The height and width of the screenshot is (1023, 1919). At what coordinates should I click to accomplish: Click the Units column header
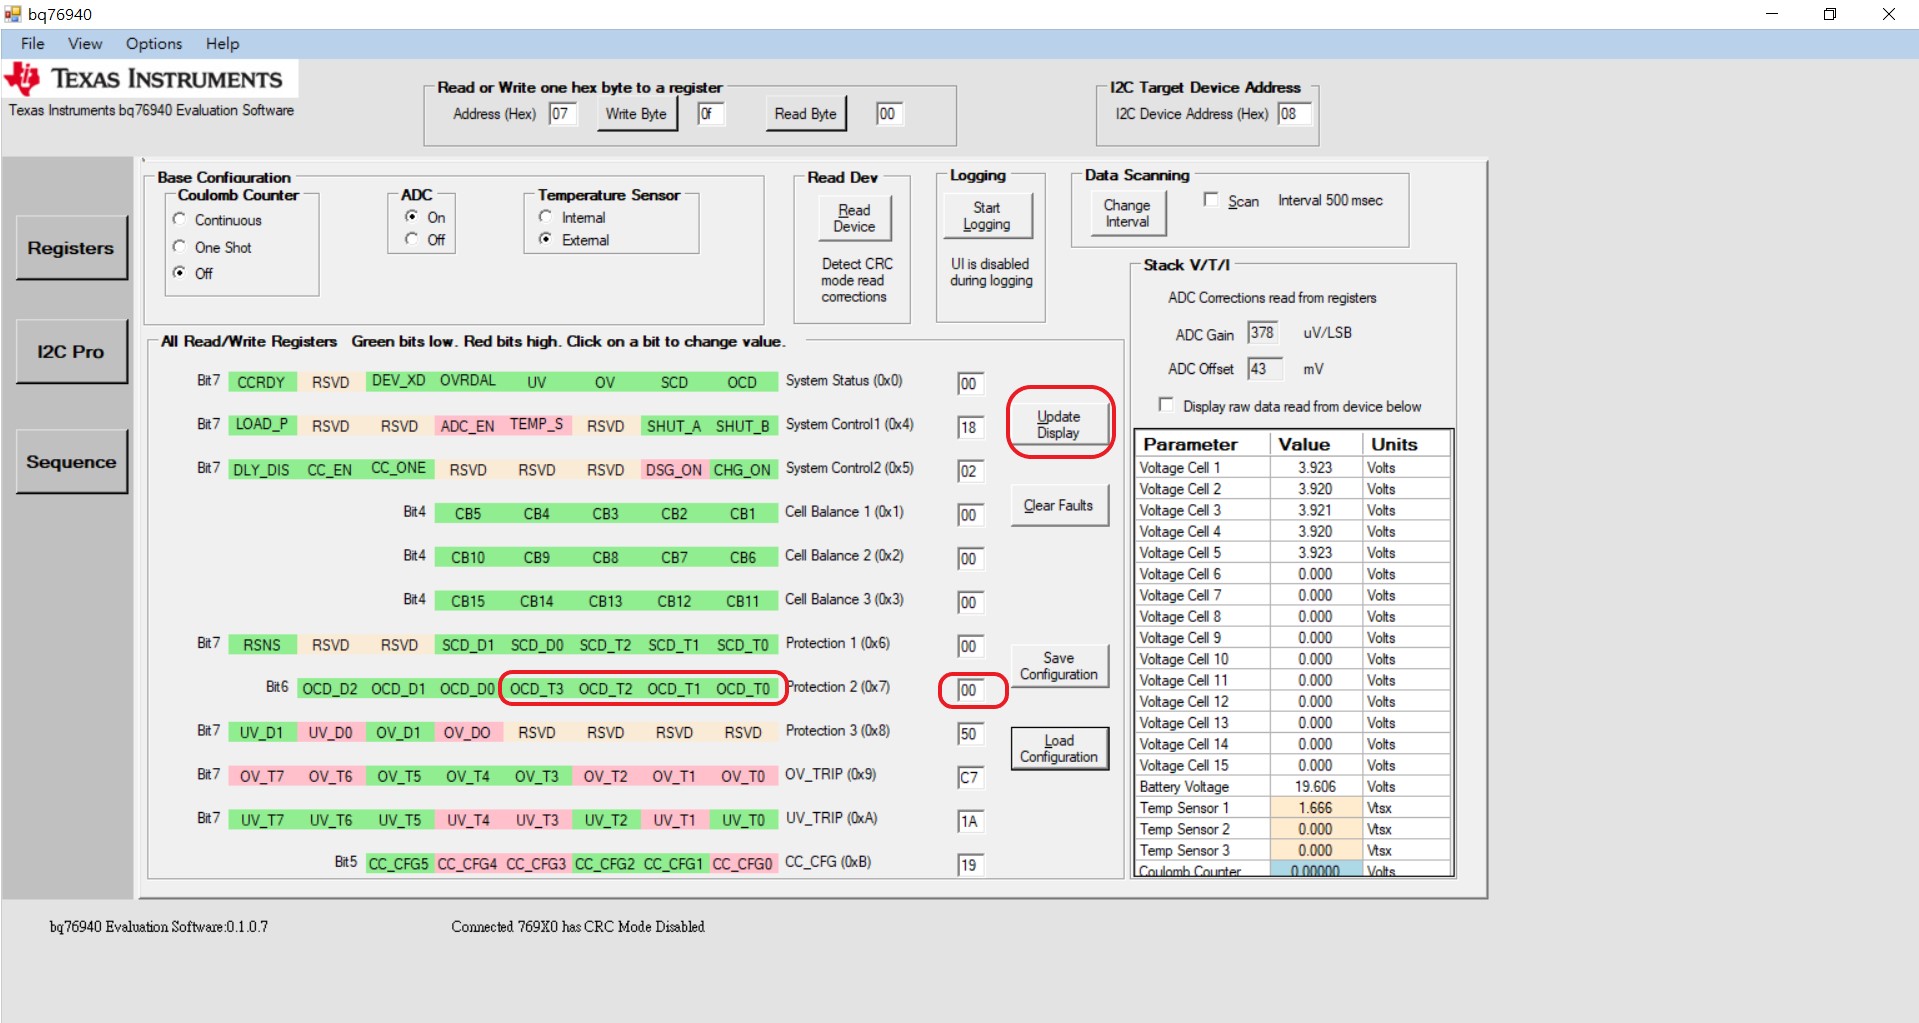click(x=1406, y=444)
